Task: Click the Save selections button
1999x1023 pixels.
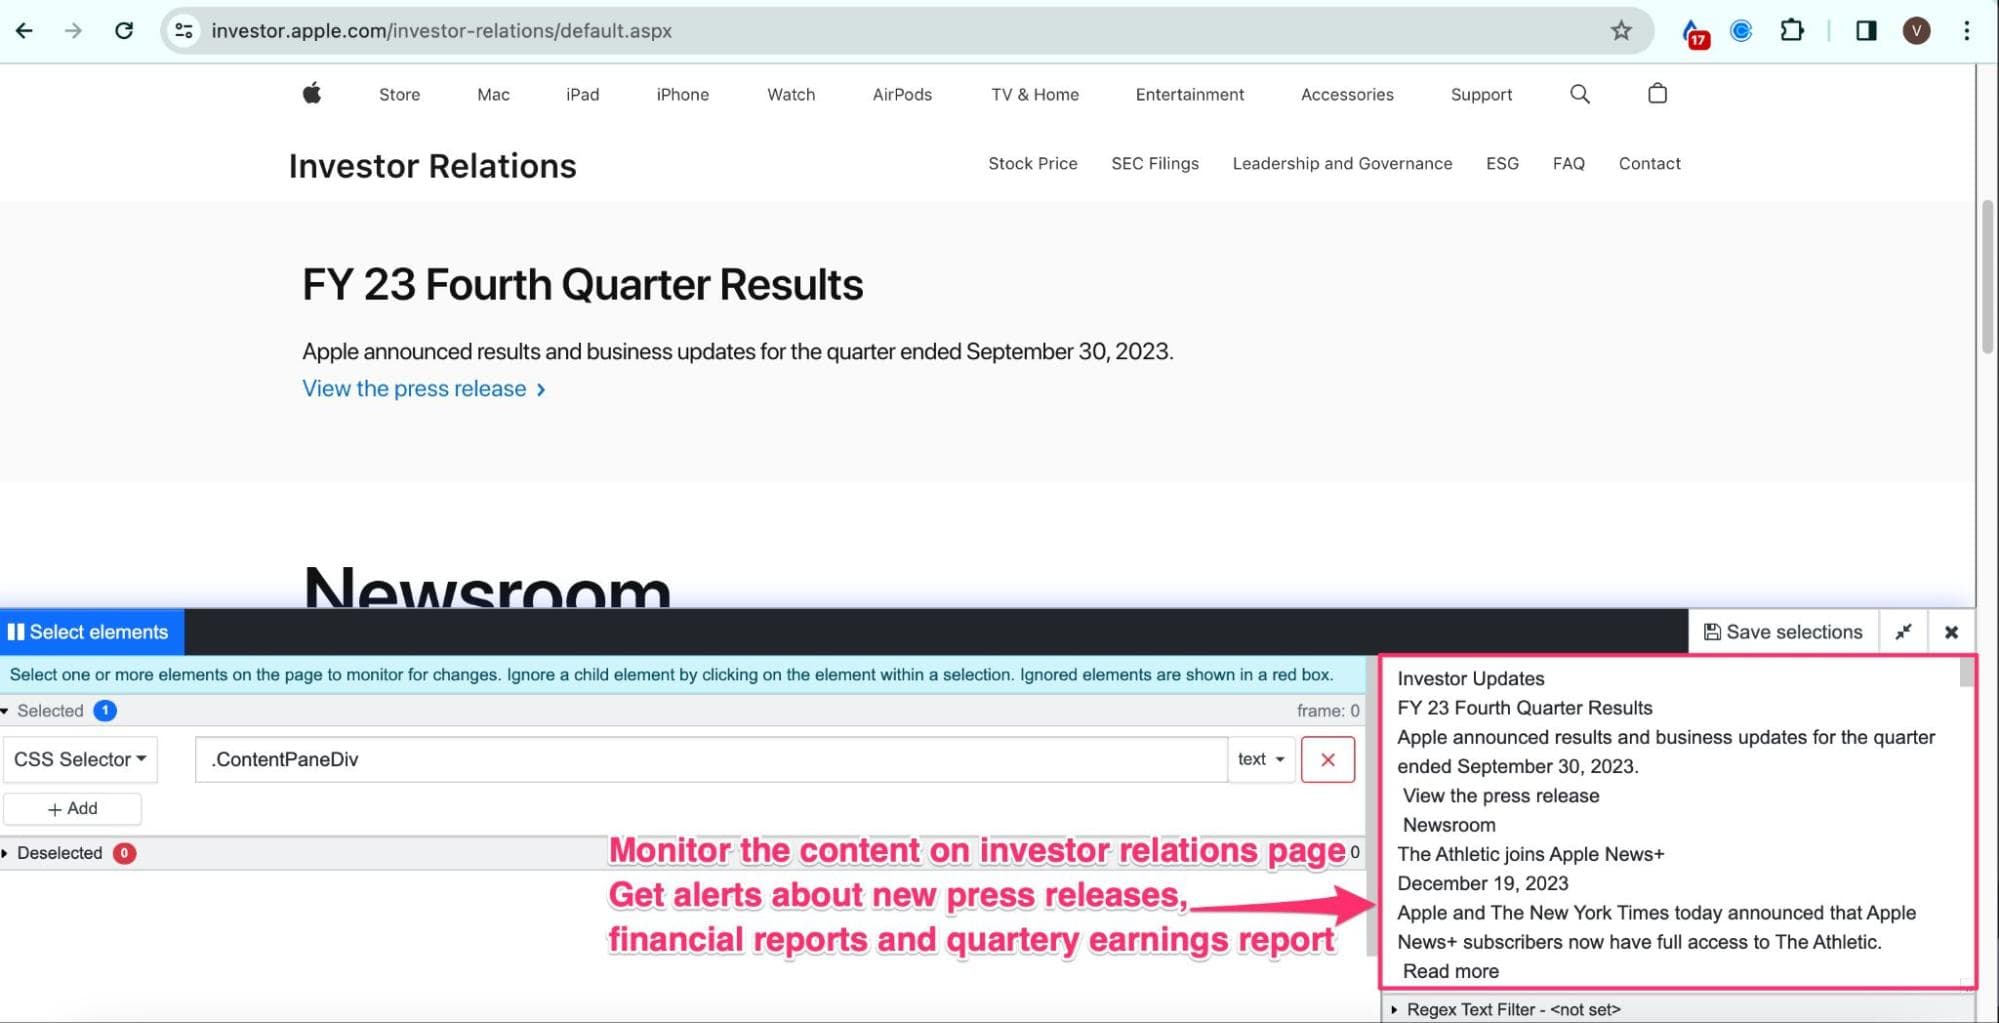Action: [1783, 632]
